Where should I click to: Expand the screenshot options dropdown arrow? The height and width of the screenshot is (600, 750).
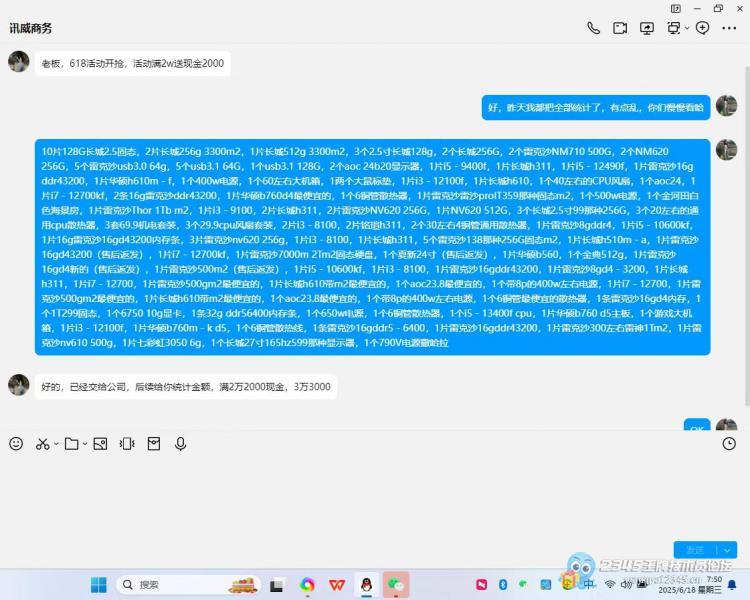click(56, 444)
